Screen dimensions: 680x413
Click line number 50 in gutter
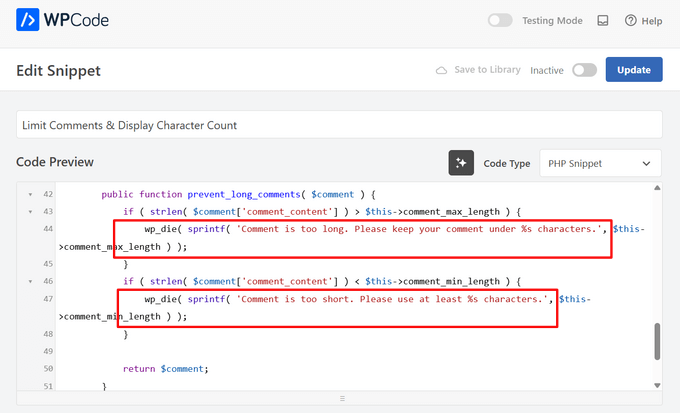[48, 369]
